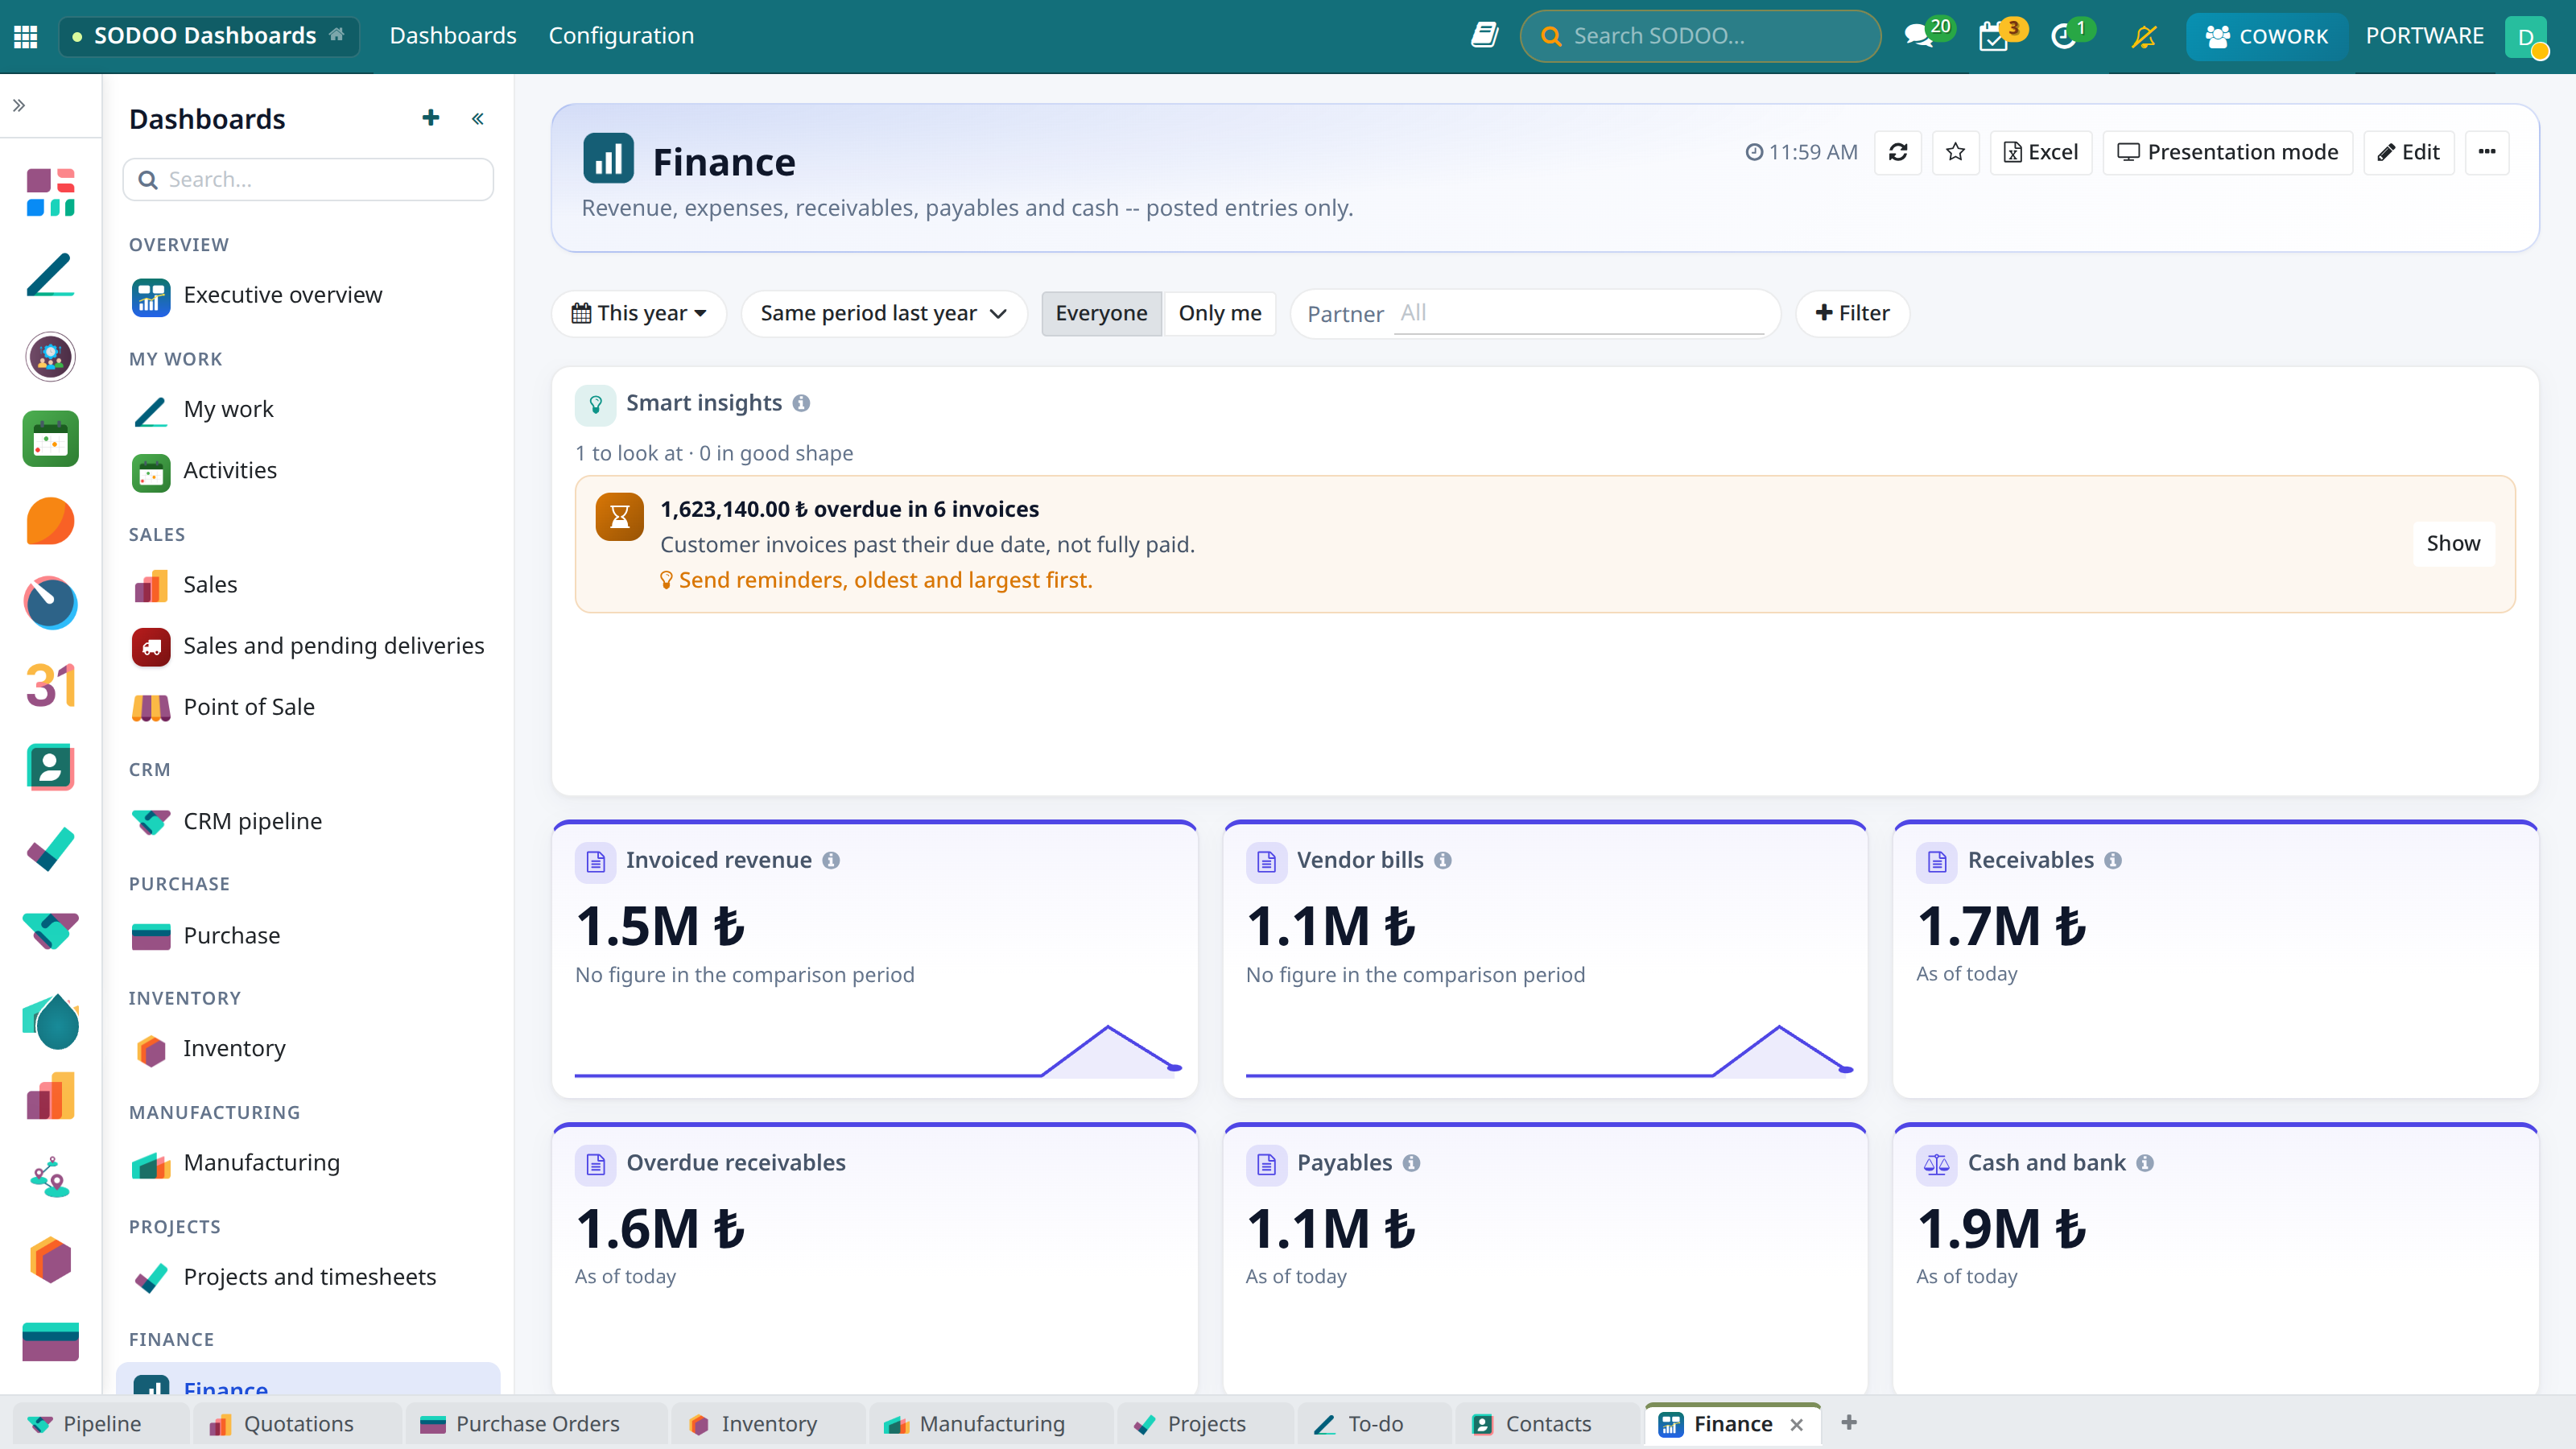Open the Partner All selector field
This screenshot has height=1449, width=2576.
point(1578,313)
